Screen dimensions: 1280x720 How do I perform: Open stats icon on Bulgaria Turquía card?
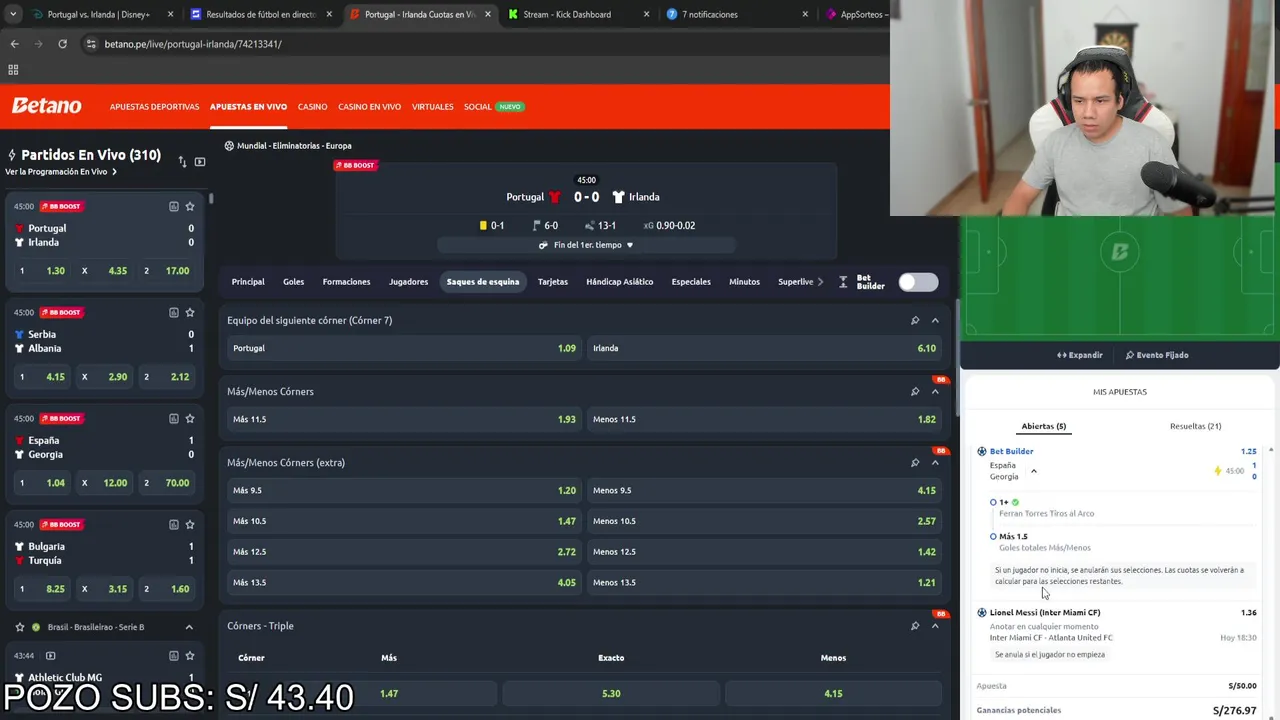(173, 524)
